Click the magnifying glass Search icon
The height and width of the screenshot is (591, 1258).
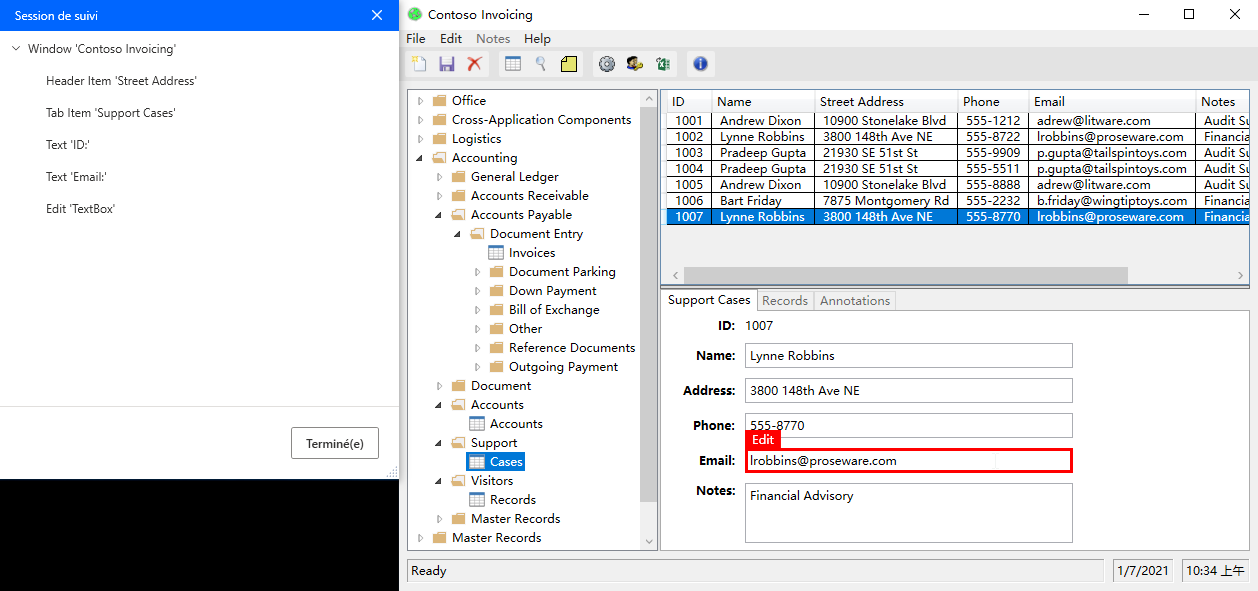tap(541, 64)
